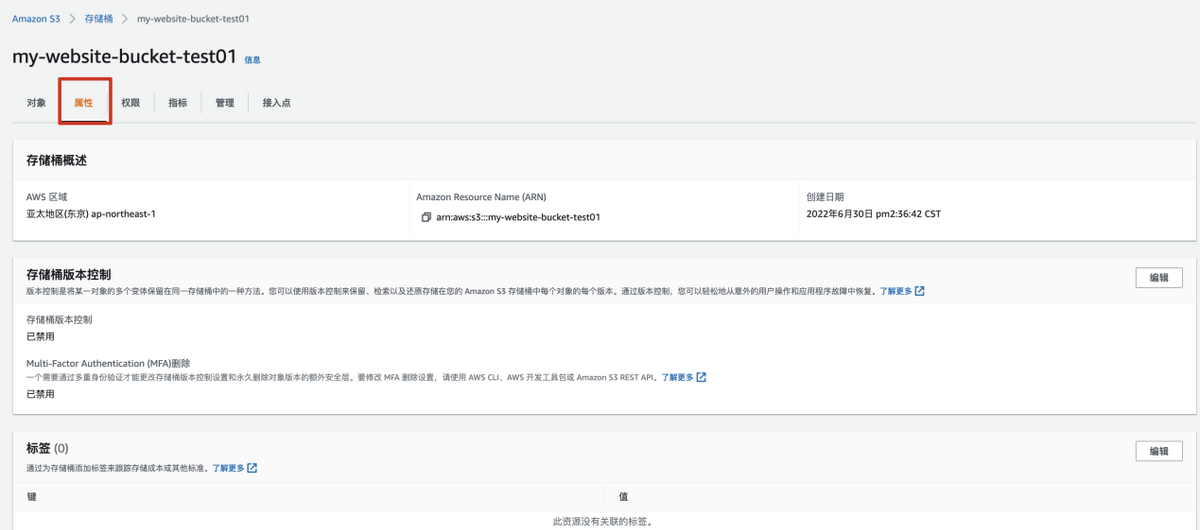
Task: Open the 权限 tab
Action: [x=131, y=103]
